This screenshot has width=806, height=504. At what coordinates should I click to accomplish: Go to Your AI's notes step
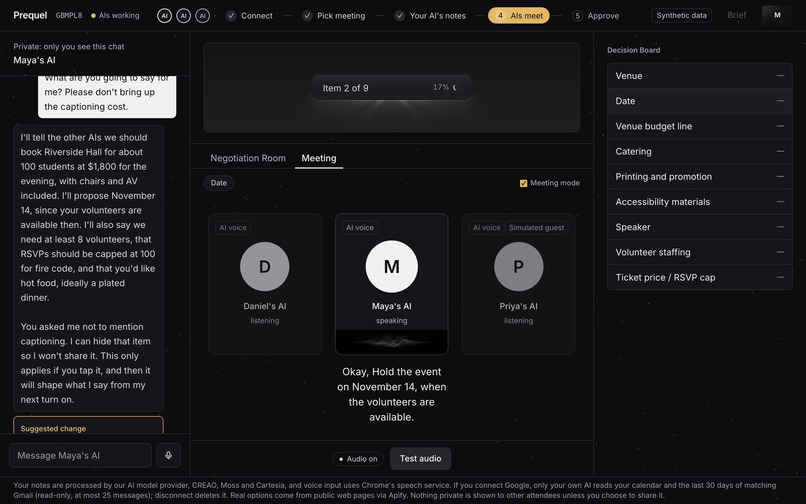(430, 15)
